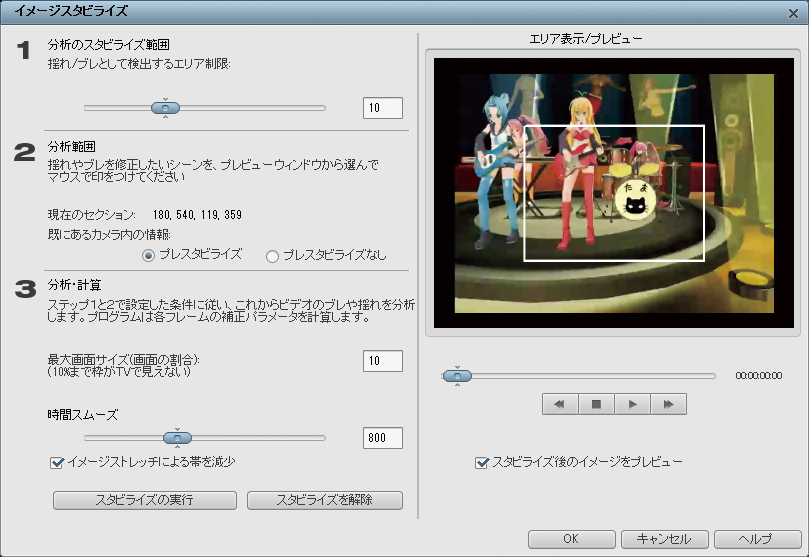The image size is (809, 557).
Task: Toggle スタビライズ後のイメージをプレビュー checkbox
Action: pos(481,463)
